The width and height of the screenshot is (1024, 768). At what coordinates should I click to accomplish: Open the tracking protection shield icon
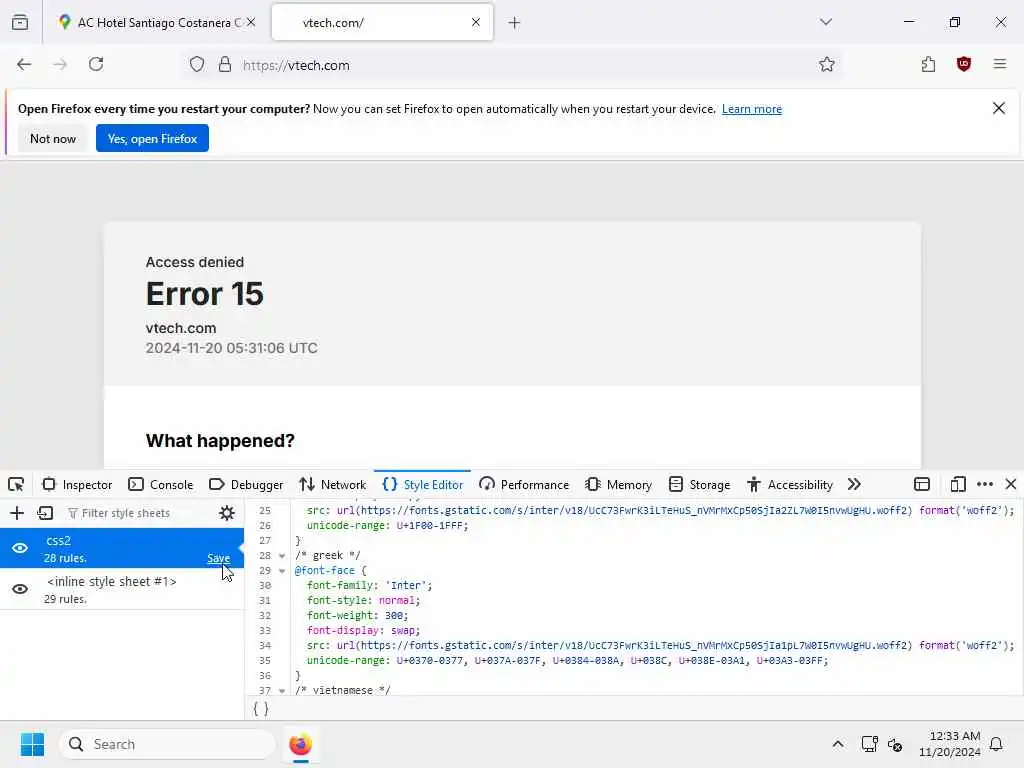197,65
